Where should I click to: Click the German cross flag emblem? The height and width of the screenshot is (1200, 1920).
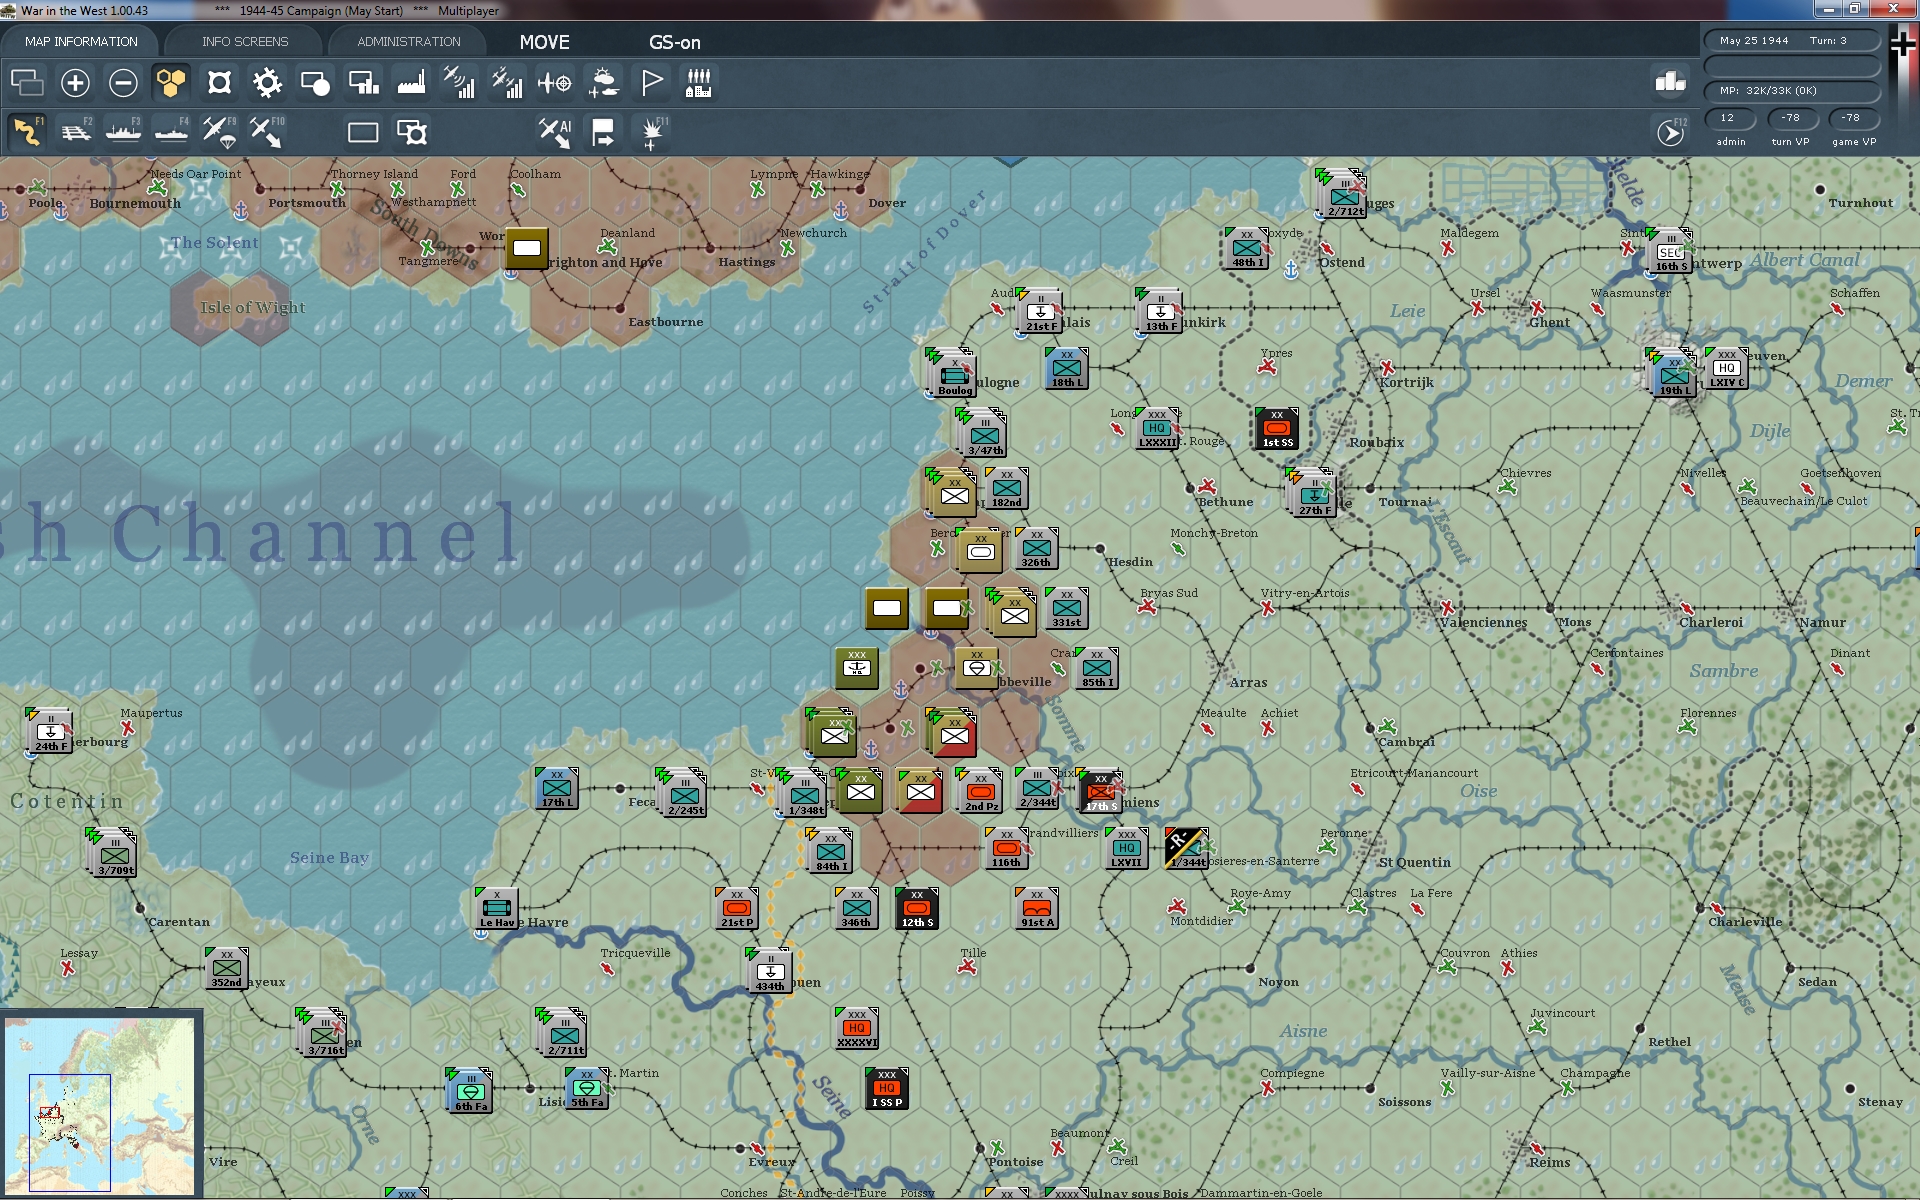[1903, 44]
